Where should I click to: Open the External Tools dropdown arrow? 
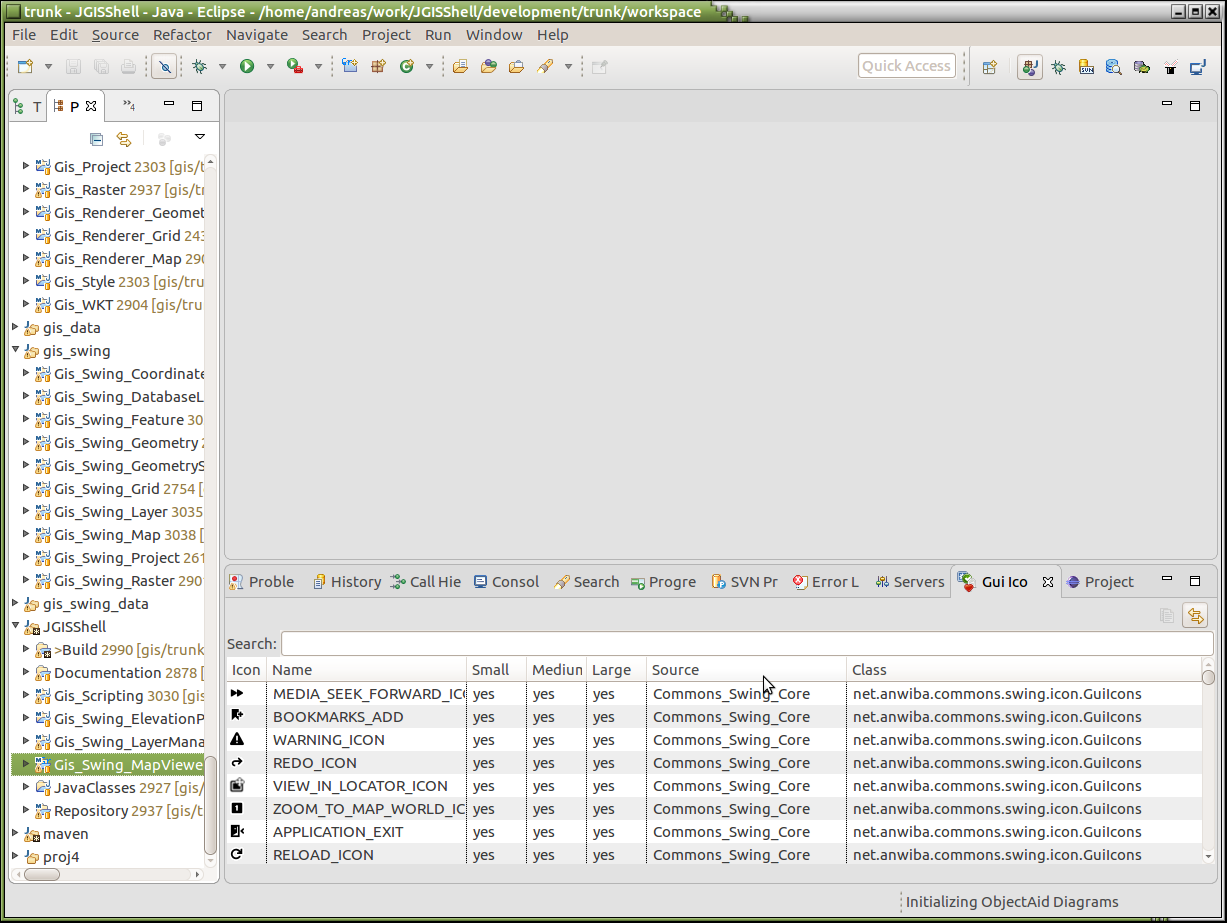[x=319, y=67]
